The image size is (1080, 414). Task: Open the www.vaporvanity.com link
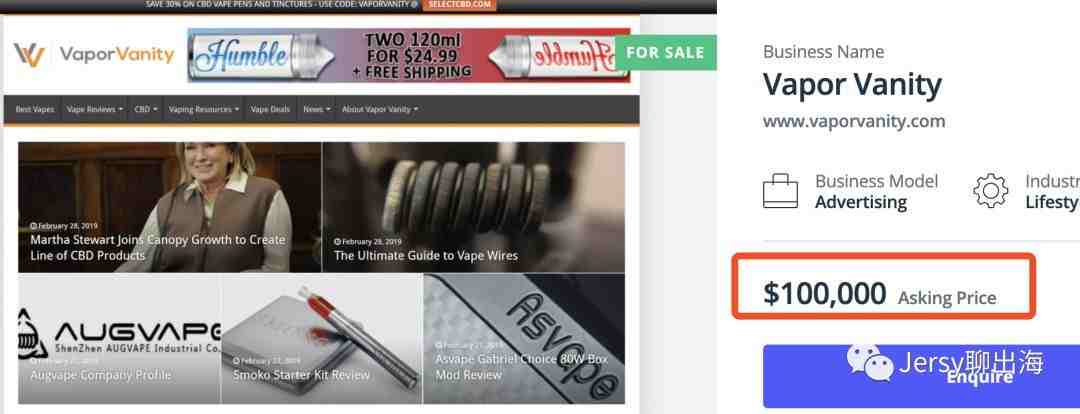(854, 122)
